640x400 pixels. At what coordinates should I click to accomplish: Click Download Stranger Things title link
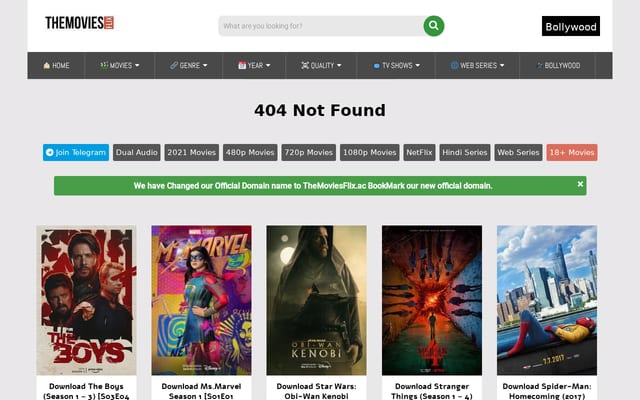pos(432,391)
